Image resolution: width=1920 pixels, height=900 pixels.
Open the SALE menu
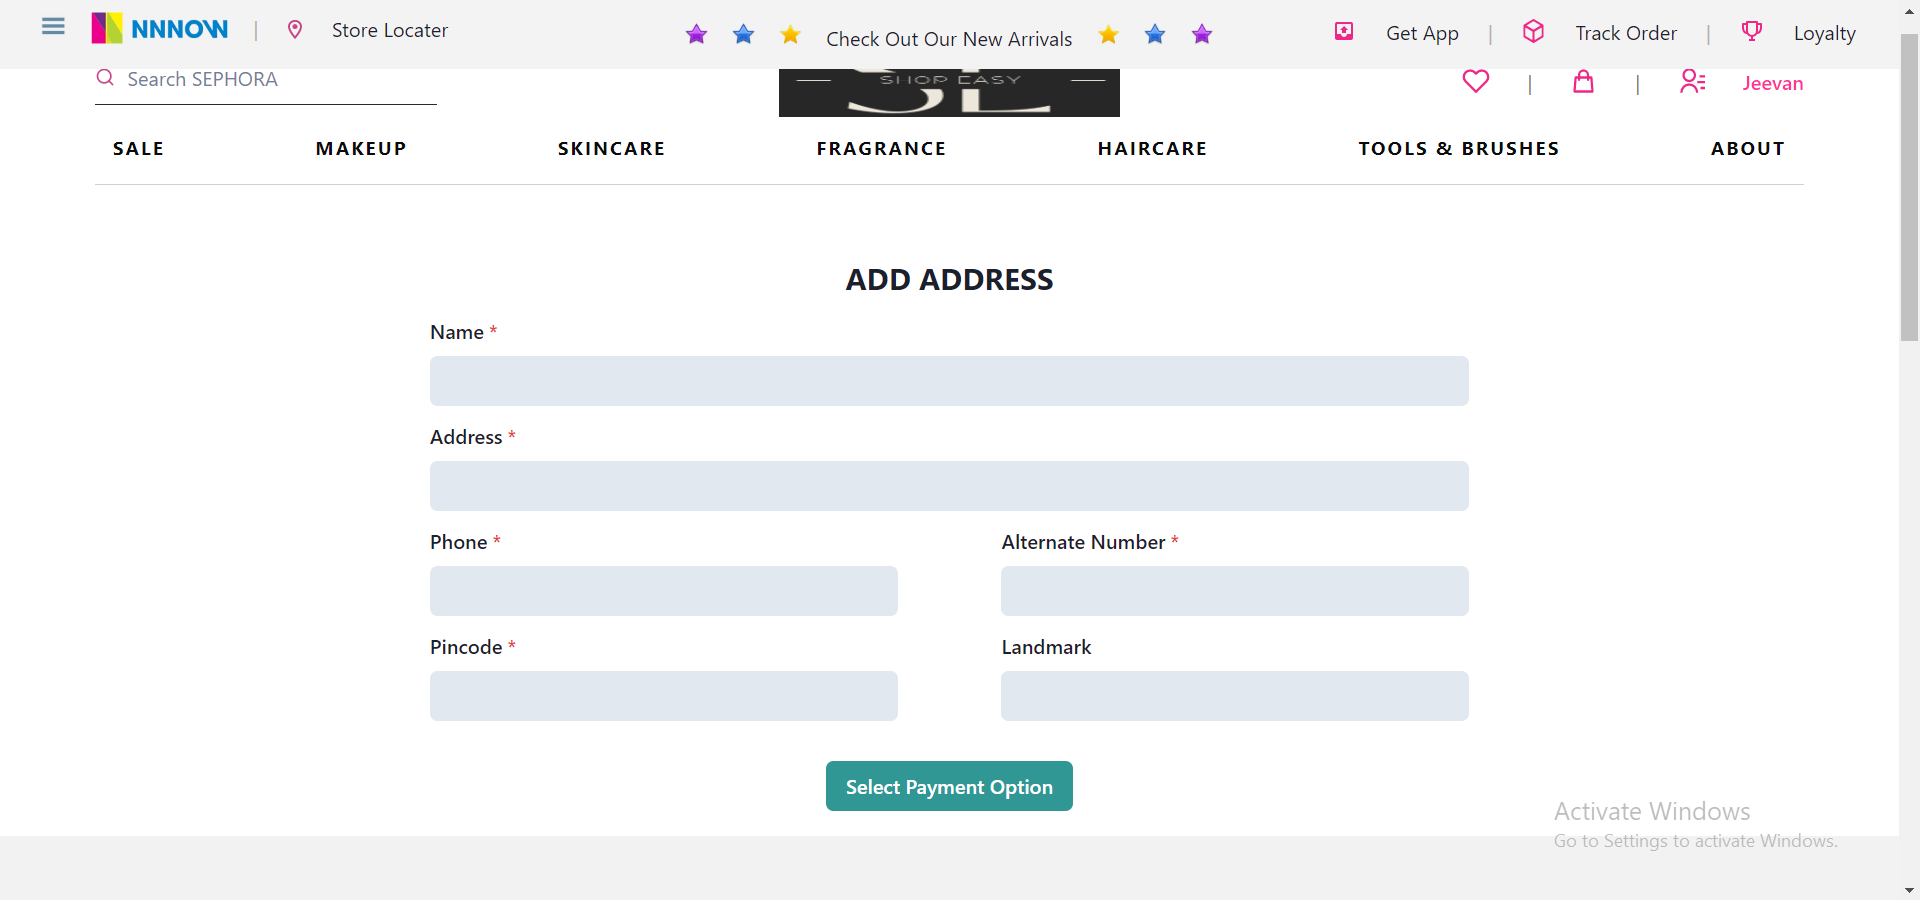[x=138, y=148]
